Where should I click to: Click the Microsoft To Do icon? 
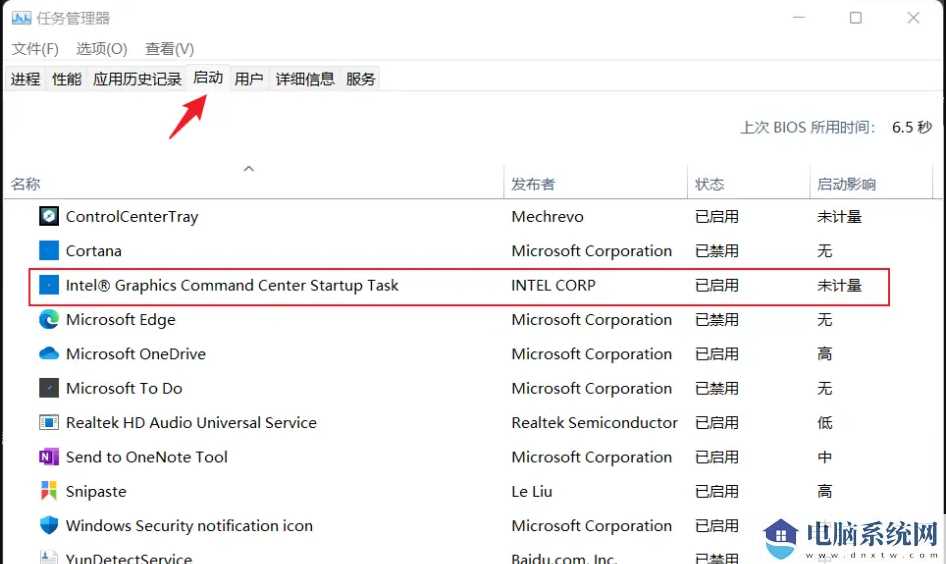49,388
